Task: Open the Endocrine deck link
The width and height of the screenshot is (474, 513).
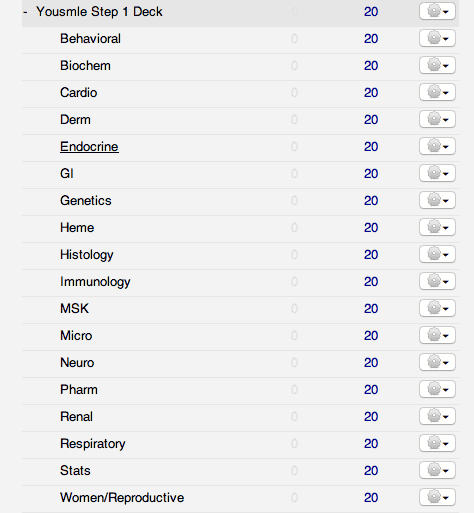Action: [x=89, y=147]
